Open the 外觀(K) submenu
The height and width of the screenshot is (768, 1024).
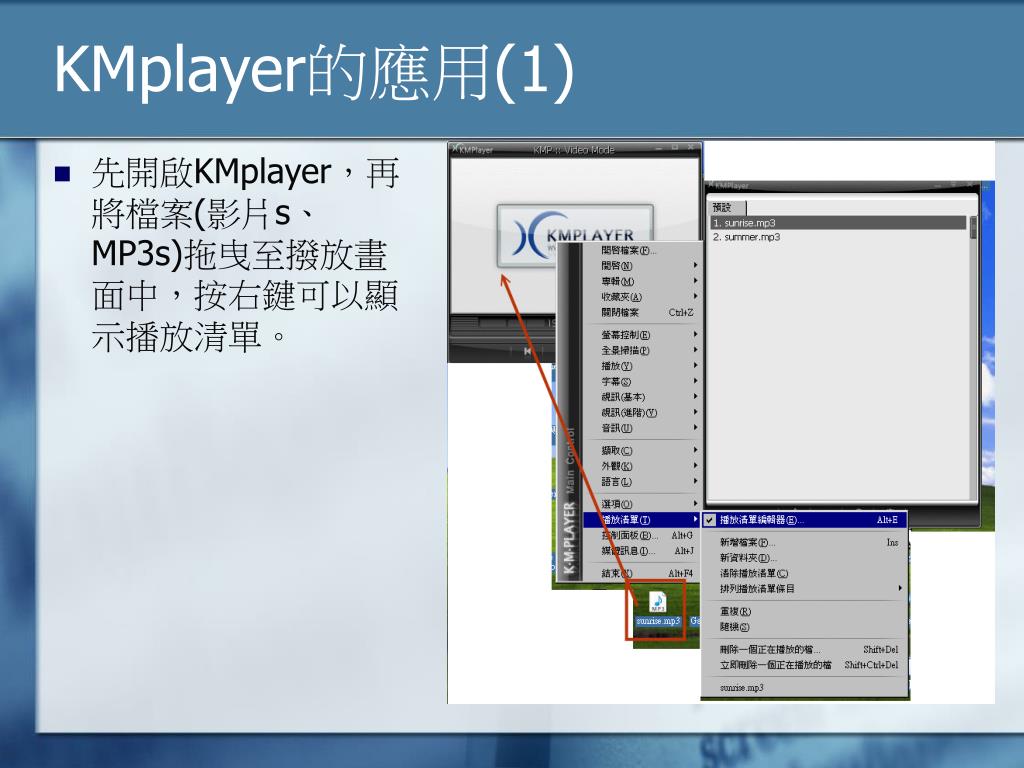tap(641, 466)
